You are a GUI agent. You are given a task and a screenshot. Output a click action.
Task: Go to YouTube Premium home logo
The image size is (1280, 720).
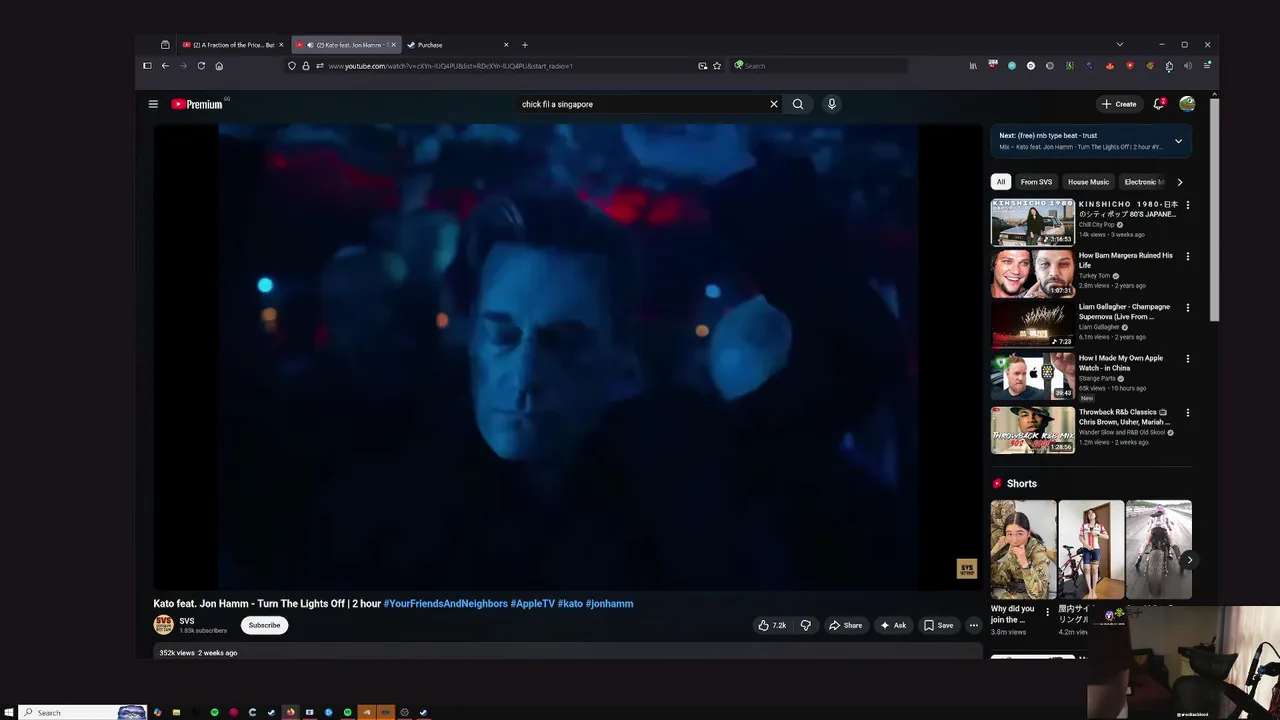coord(197,104)
